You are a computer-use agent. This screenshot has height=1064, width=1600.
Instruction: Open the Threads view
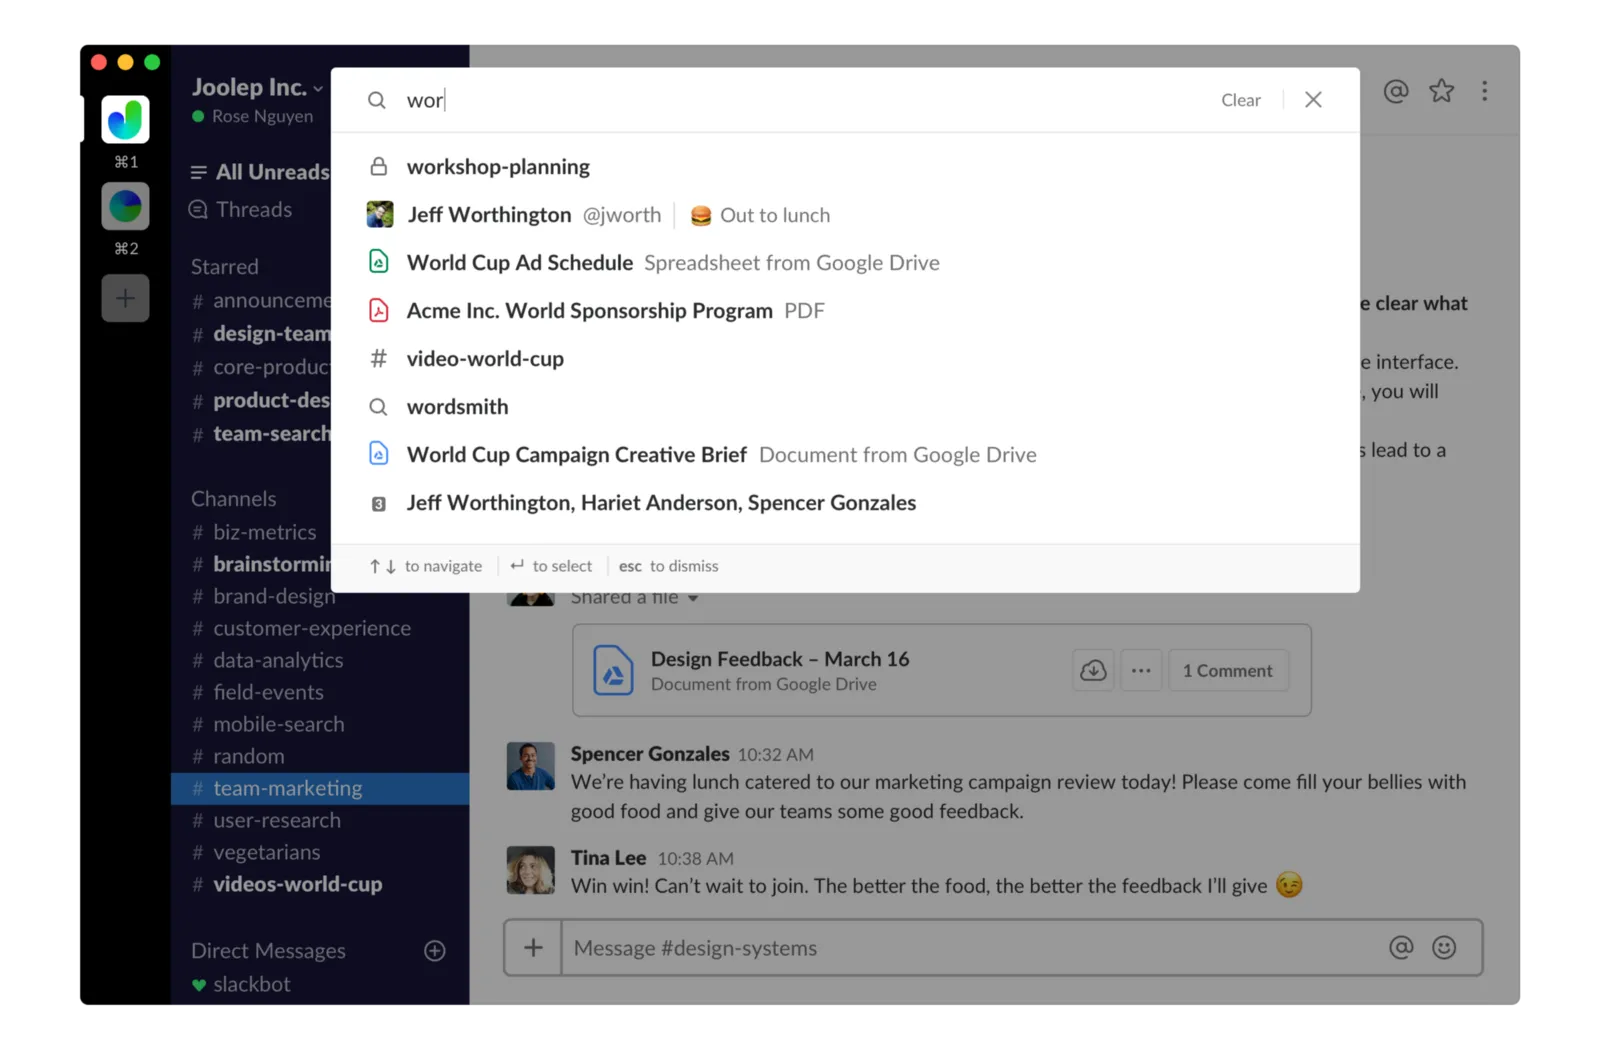tap(253, 209)
